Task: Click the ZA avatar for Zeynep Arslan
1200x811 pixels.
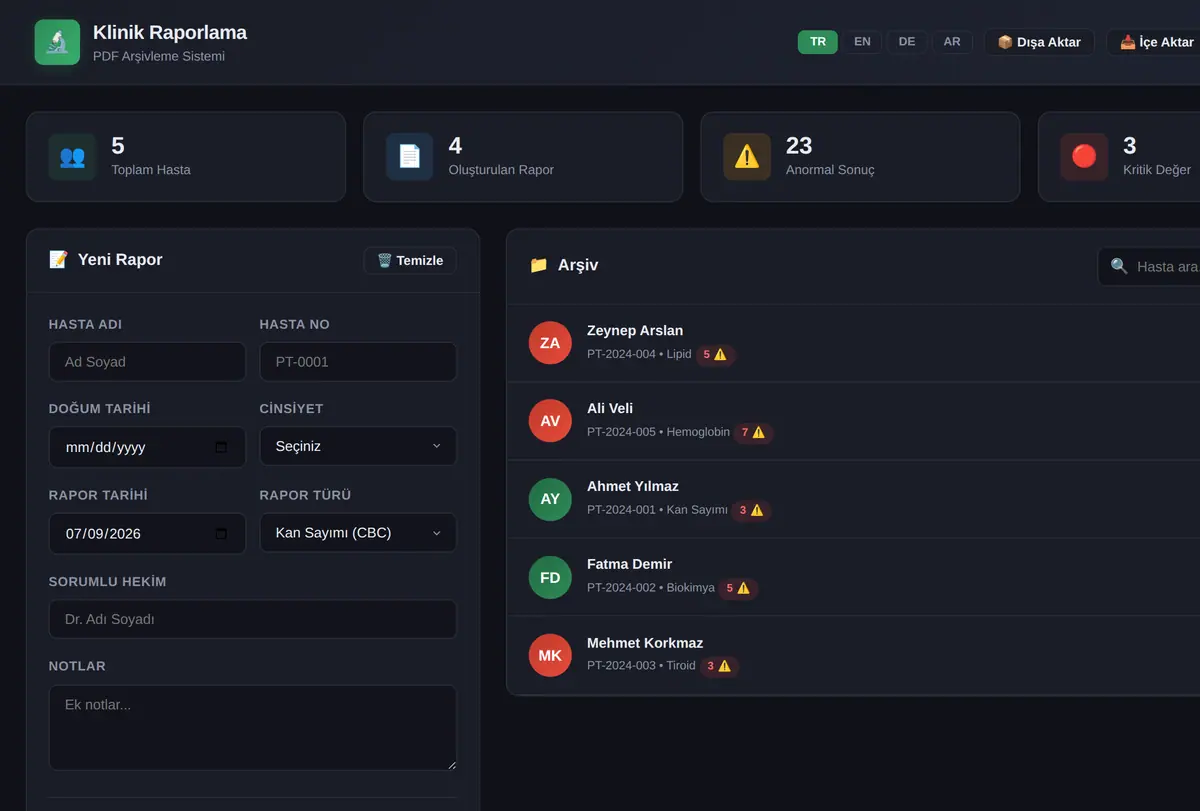Action: click(x=550, y=343)
